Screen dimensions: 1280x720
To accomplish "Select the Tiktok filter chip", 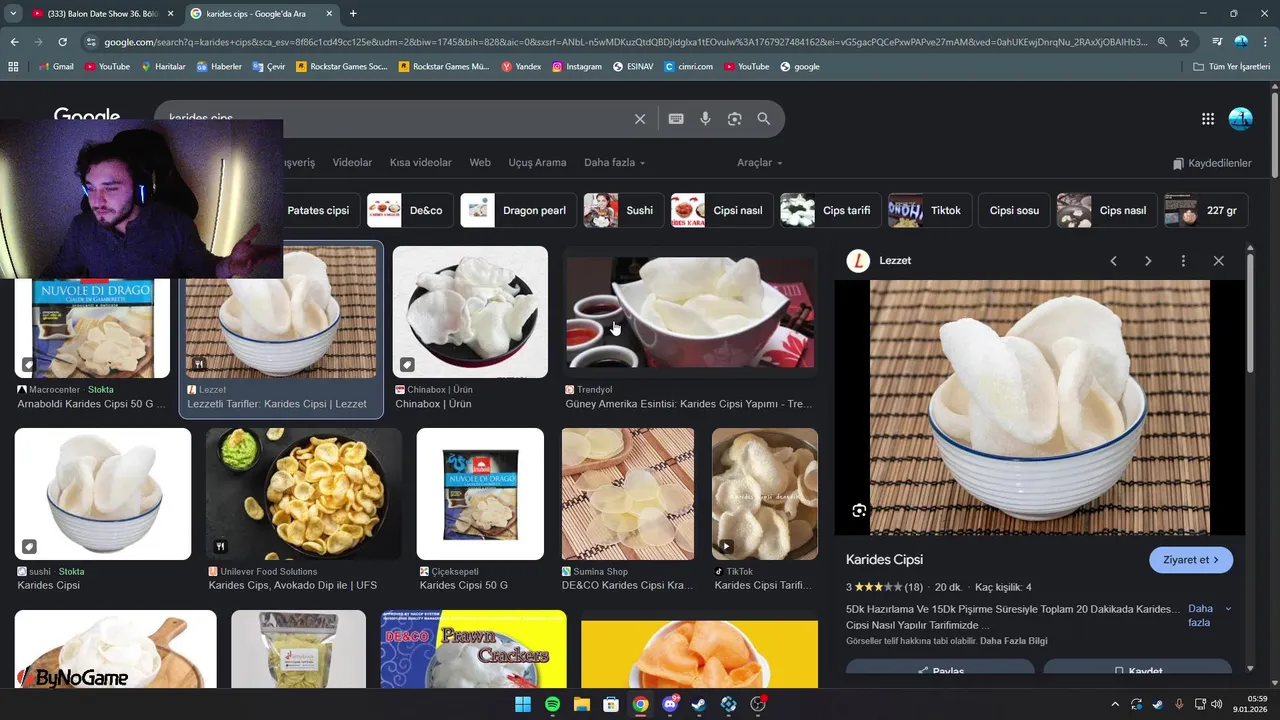I will point(930,211).
